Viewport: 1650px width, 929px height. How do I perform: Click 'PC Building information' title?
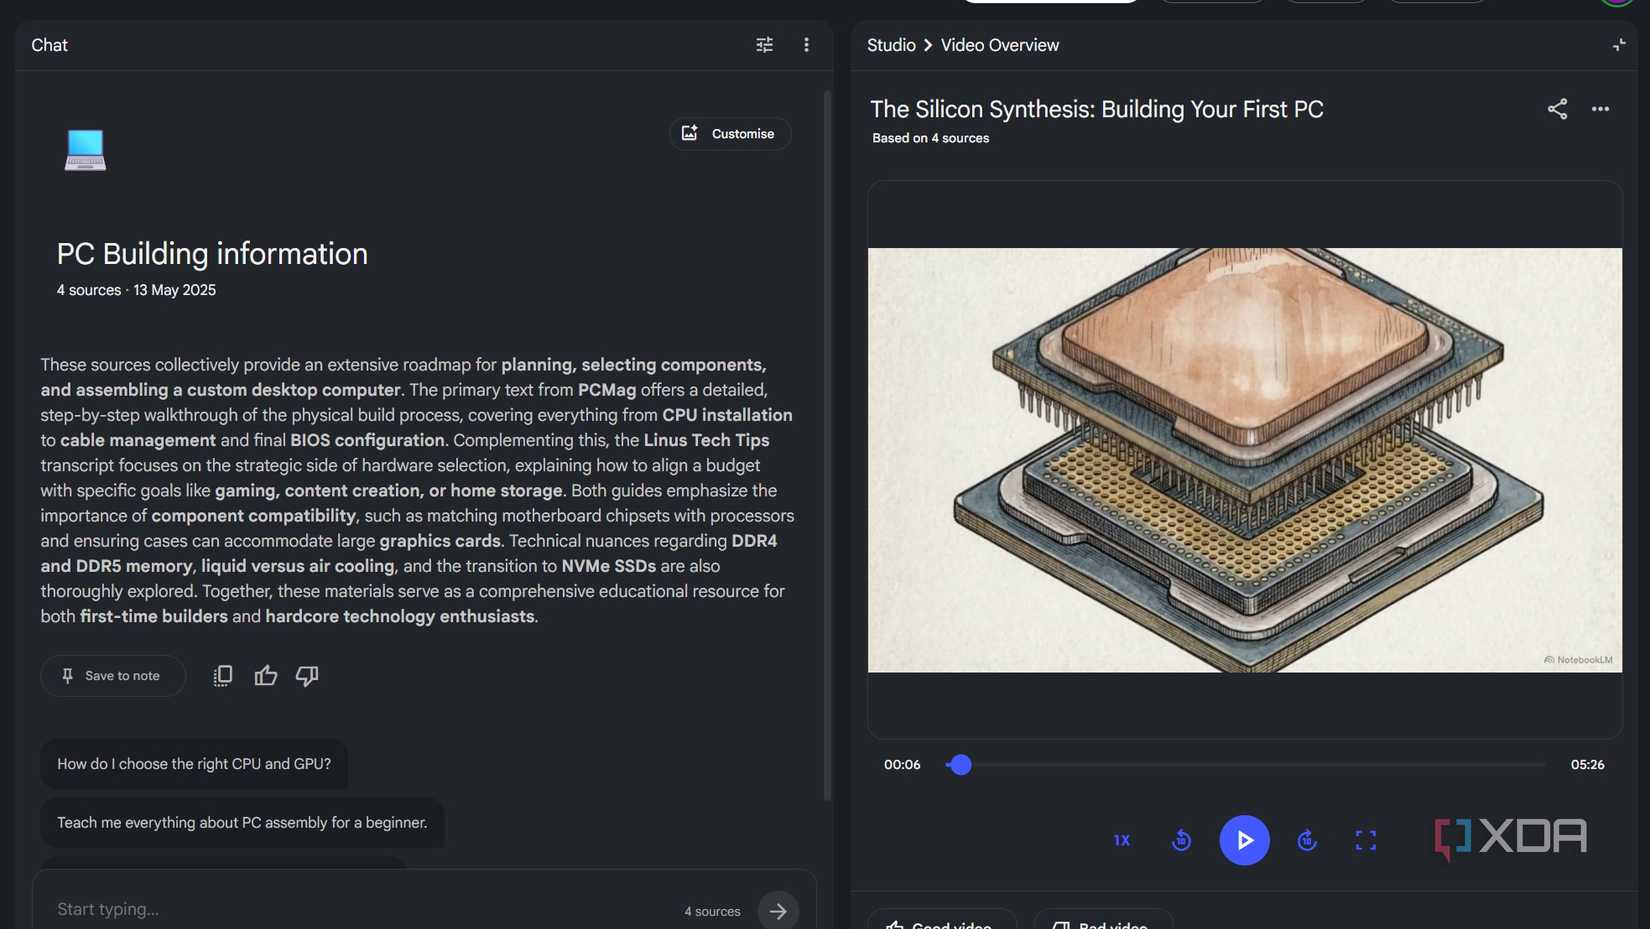click(x=212, y=254)
